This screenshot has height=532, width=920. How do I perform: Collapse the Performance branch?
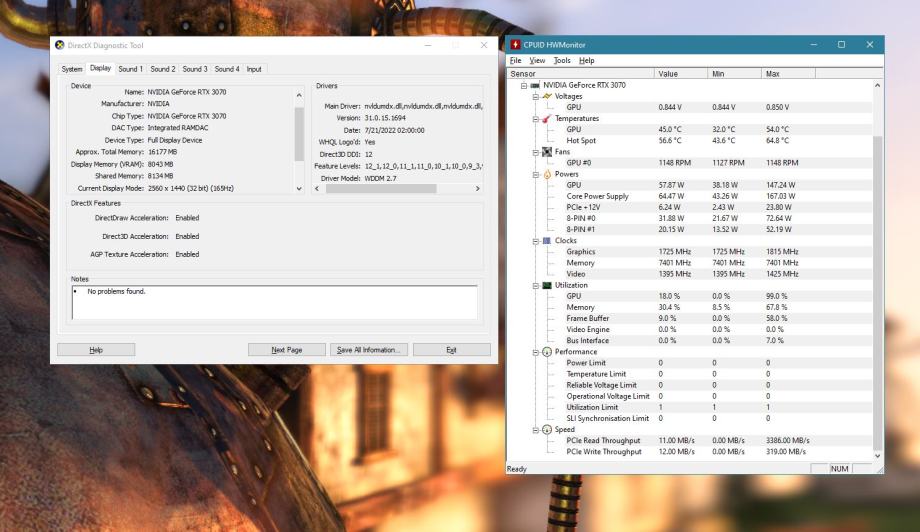click(536, 353)
